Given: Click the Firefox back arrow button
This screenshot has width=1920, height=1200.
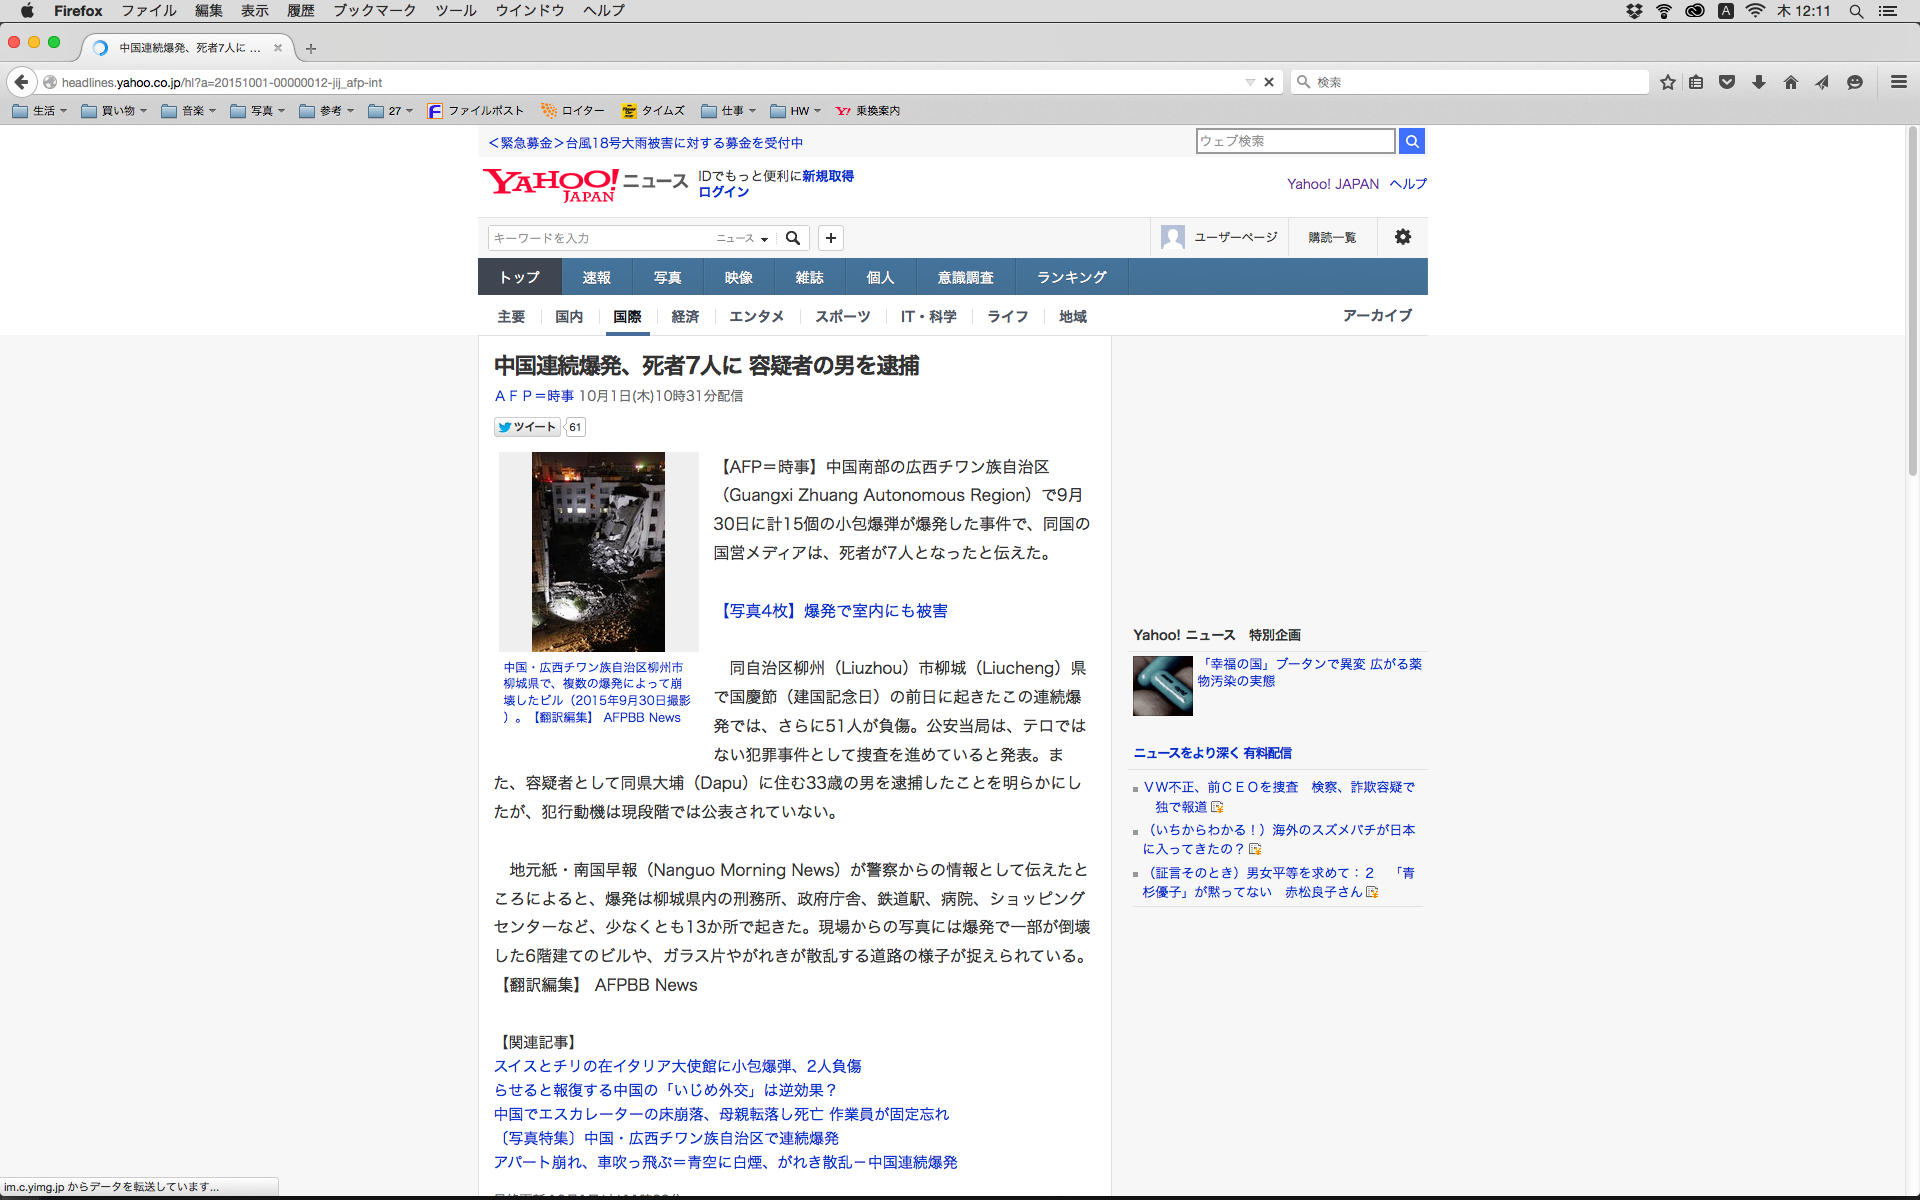Looking at the screenshot, I should 21,82.
